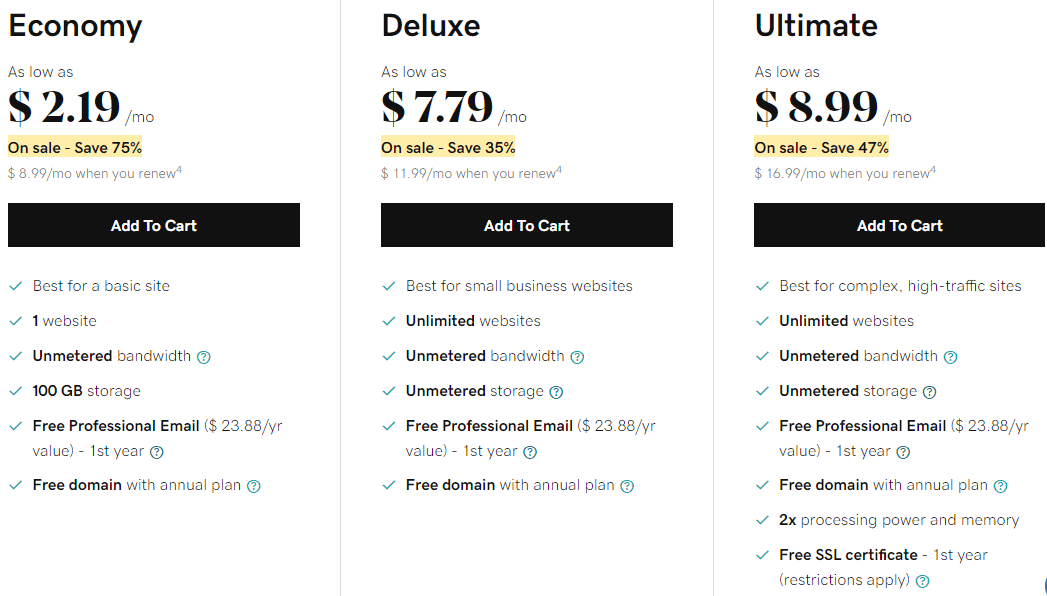Open Ultimate Professional Email help icon

[904, 452]
